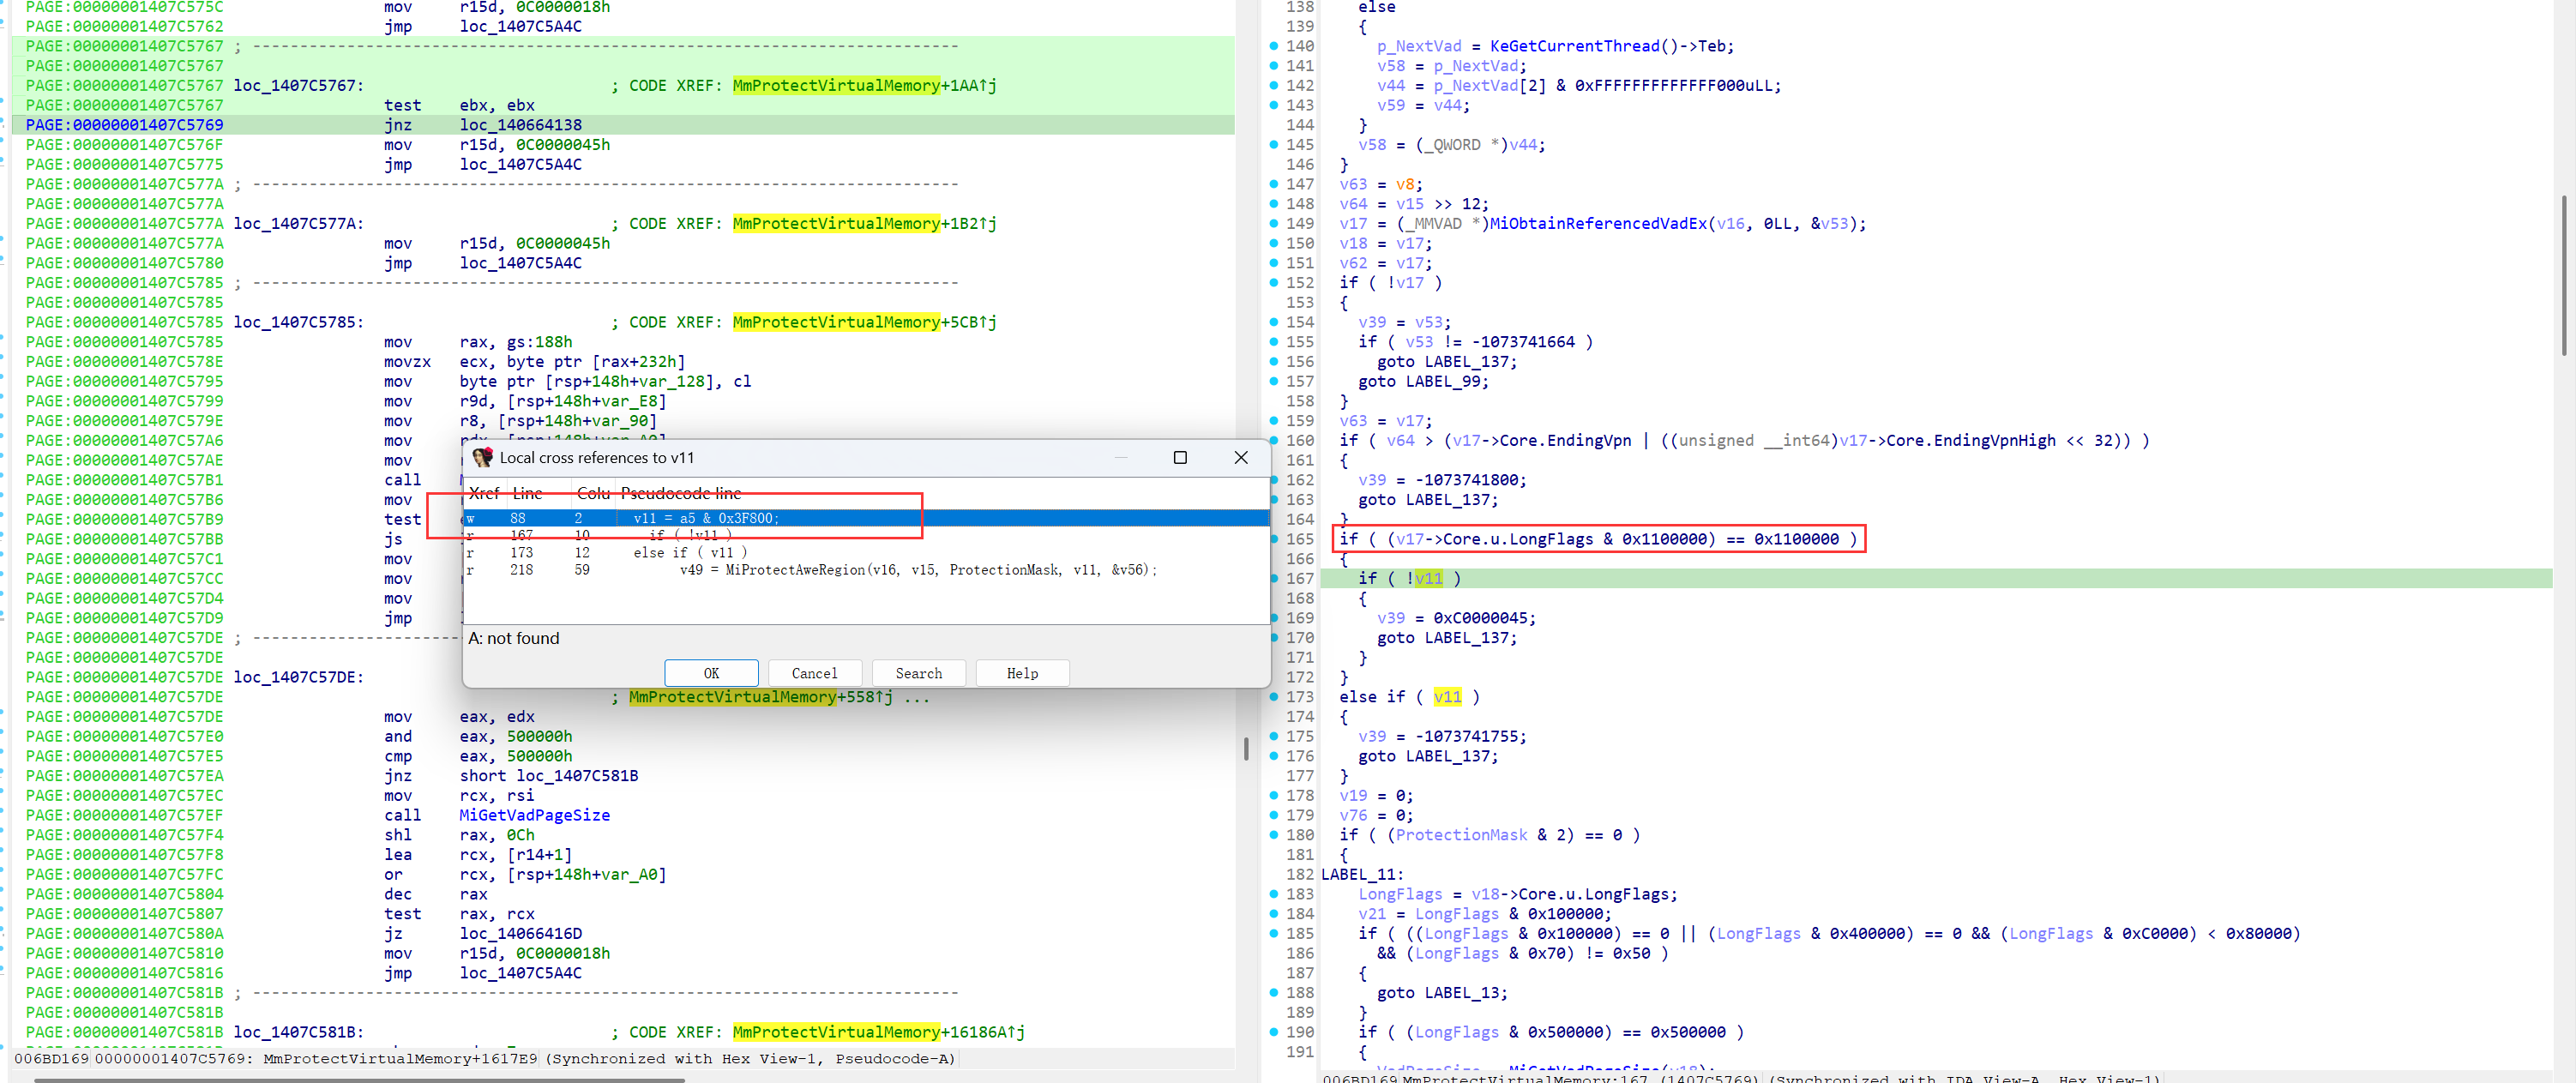
Task: Open Help from the xref dialog
Action: [1022, 673]
